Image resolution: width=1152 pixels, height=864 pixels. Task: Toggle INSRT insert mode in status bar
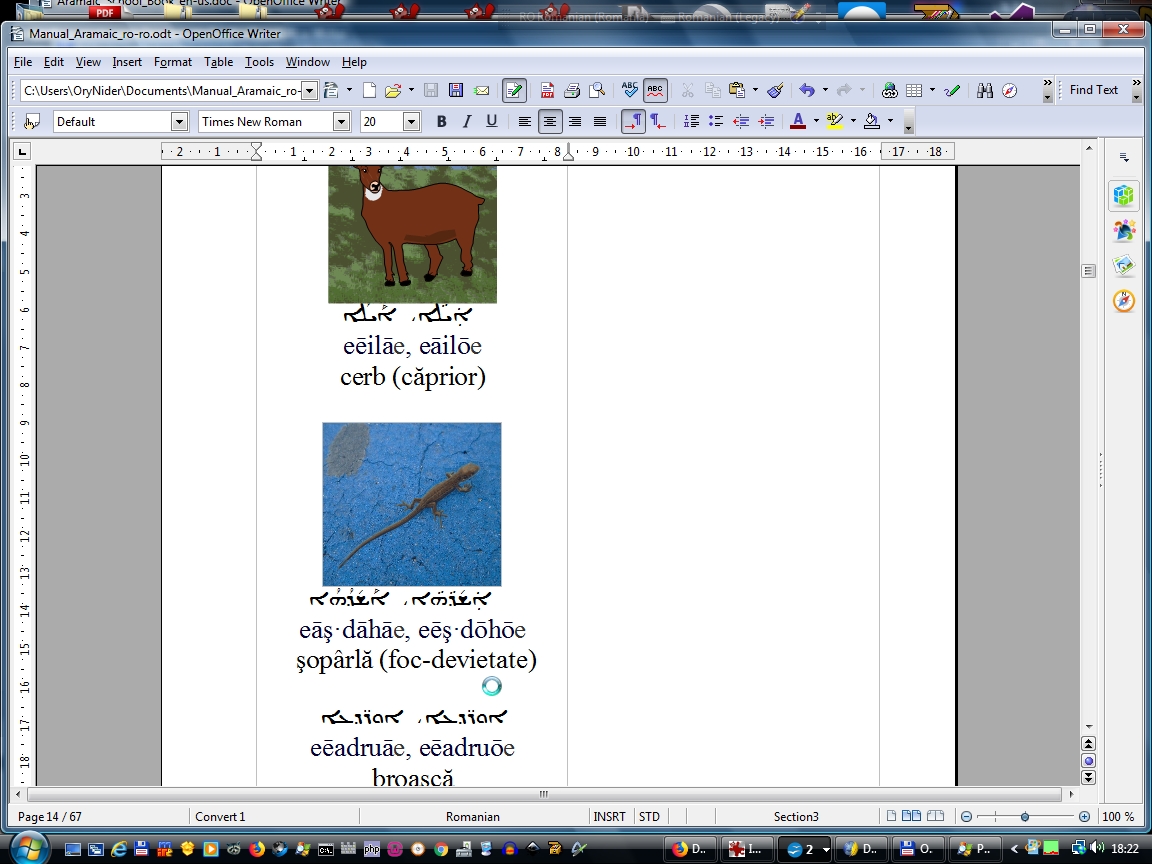[x=609, y=817]
